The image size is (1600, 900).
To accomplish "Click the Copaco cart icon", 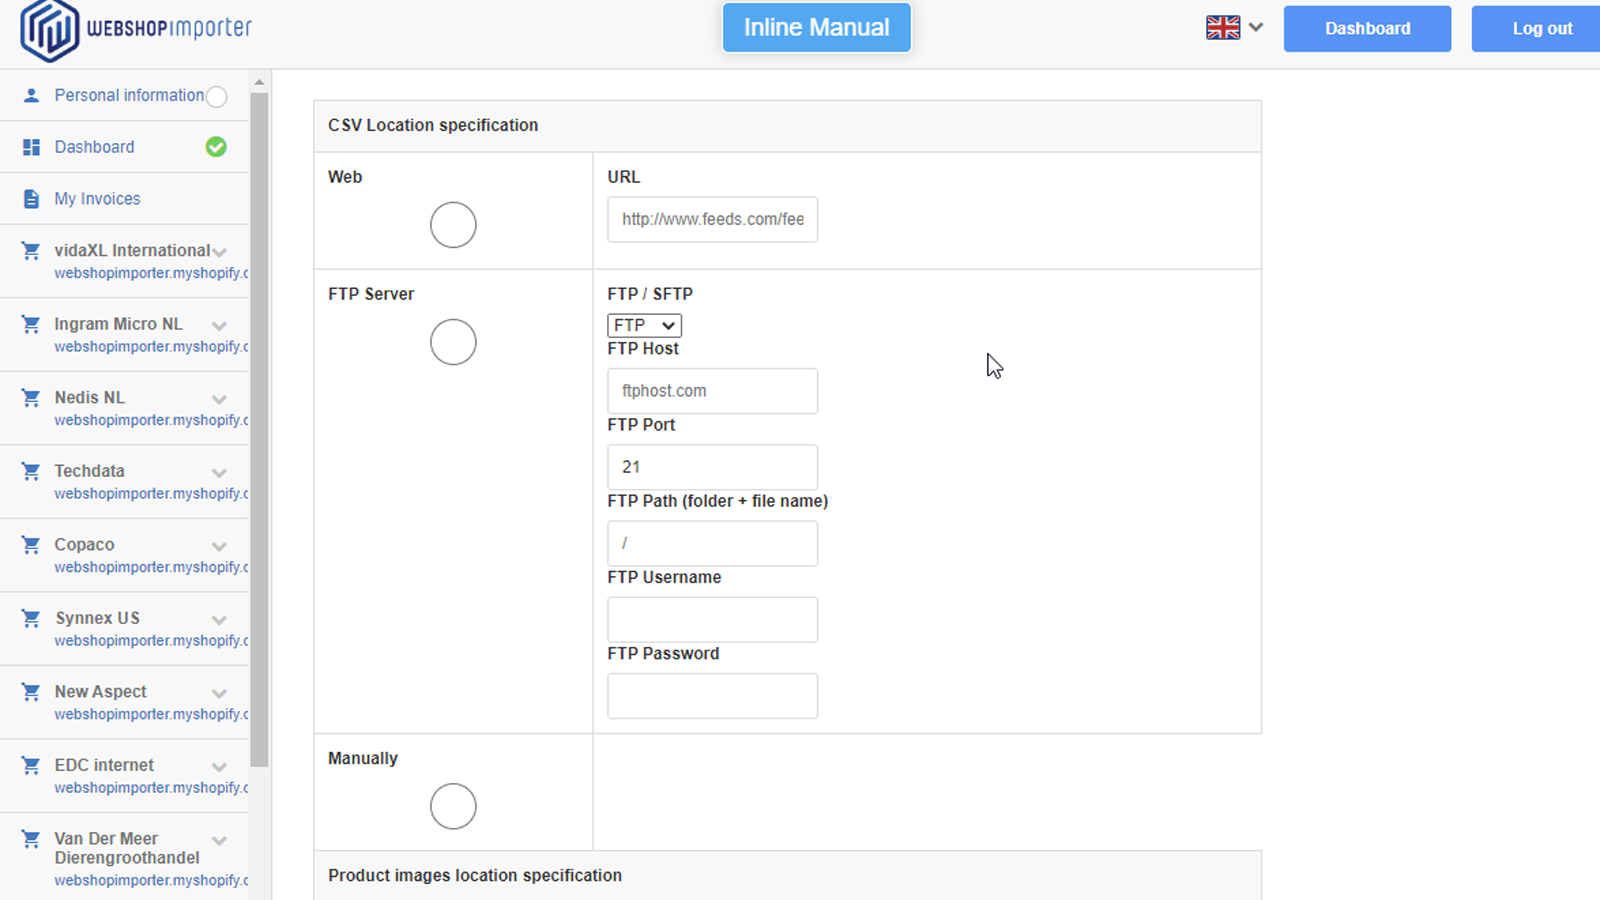I will (31, 545).
